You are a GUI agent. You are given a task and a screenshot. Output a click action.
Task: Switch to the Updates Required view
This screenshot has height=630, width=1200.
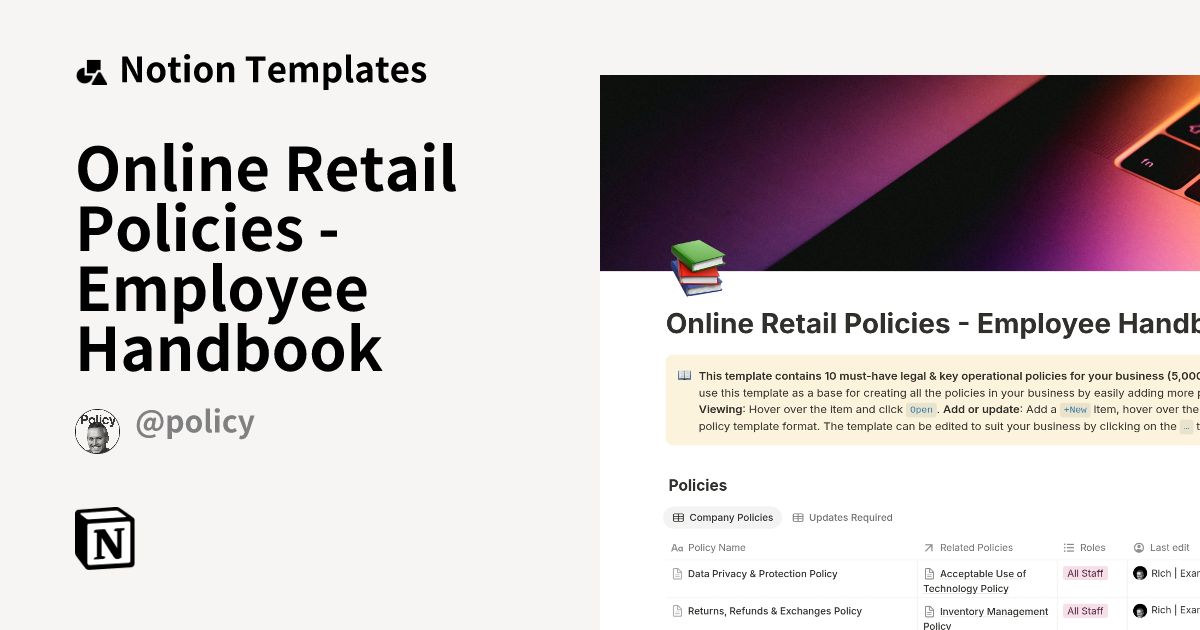point(848,517)
